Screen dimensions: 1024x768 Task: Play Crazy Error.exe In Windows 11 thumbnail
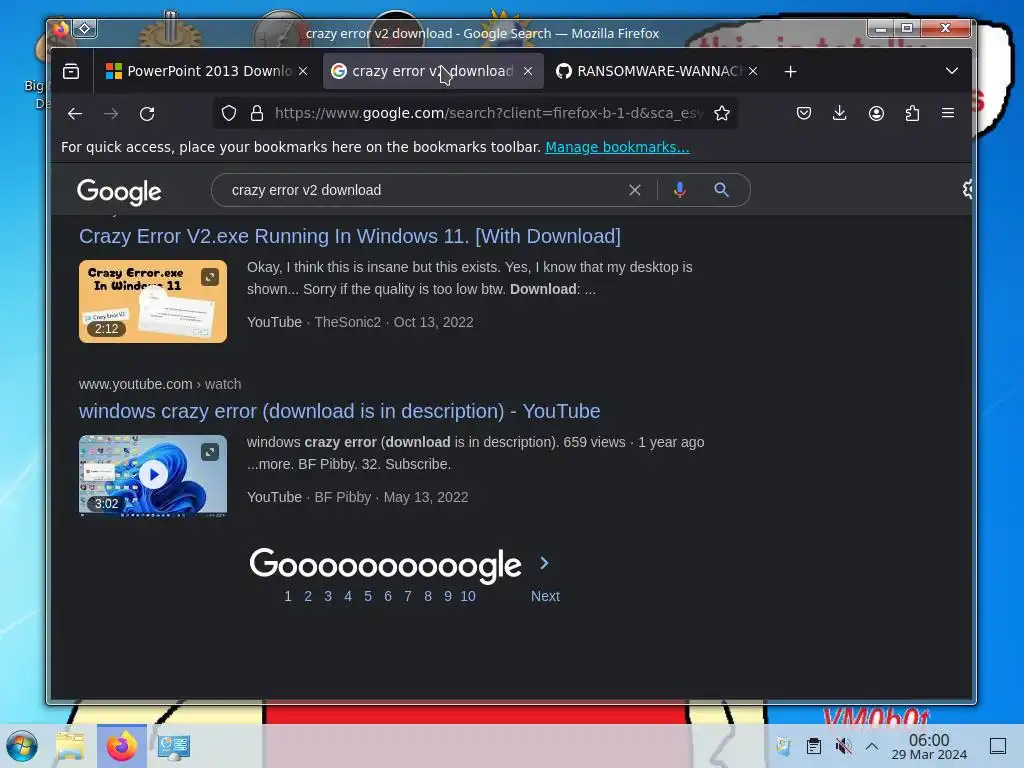pos(153,301)
